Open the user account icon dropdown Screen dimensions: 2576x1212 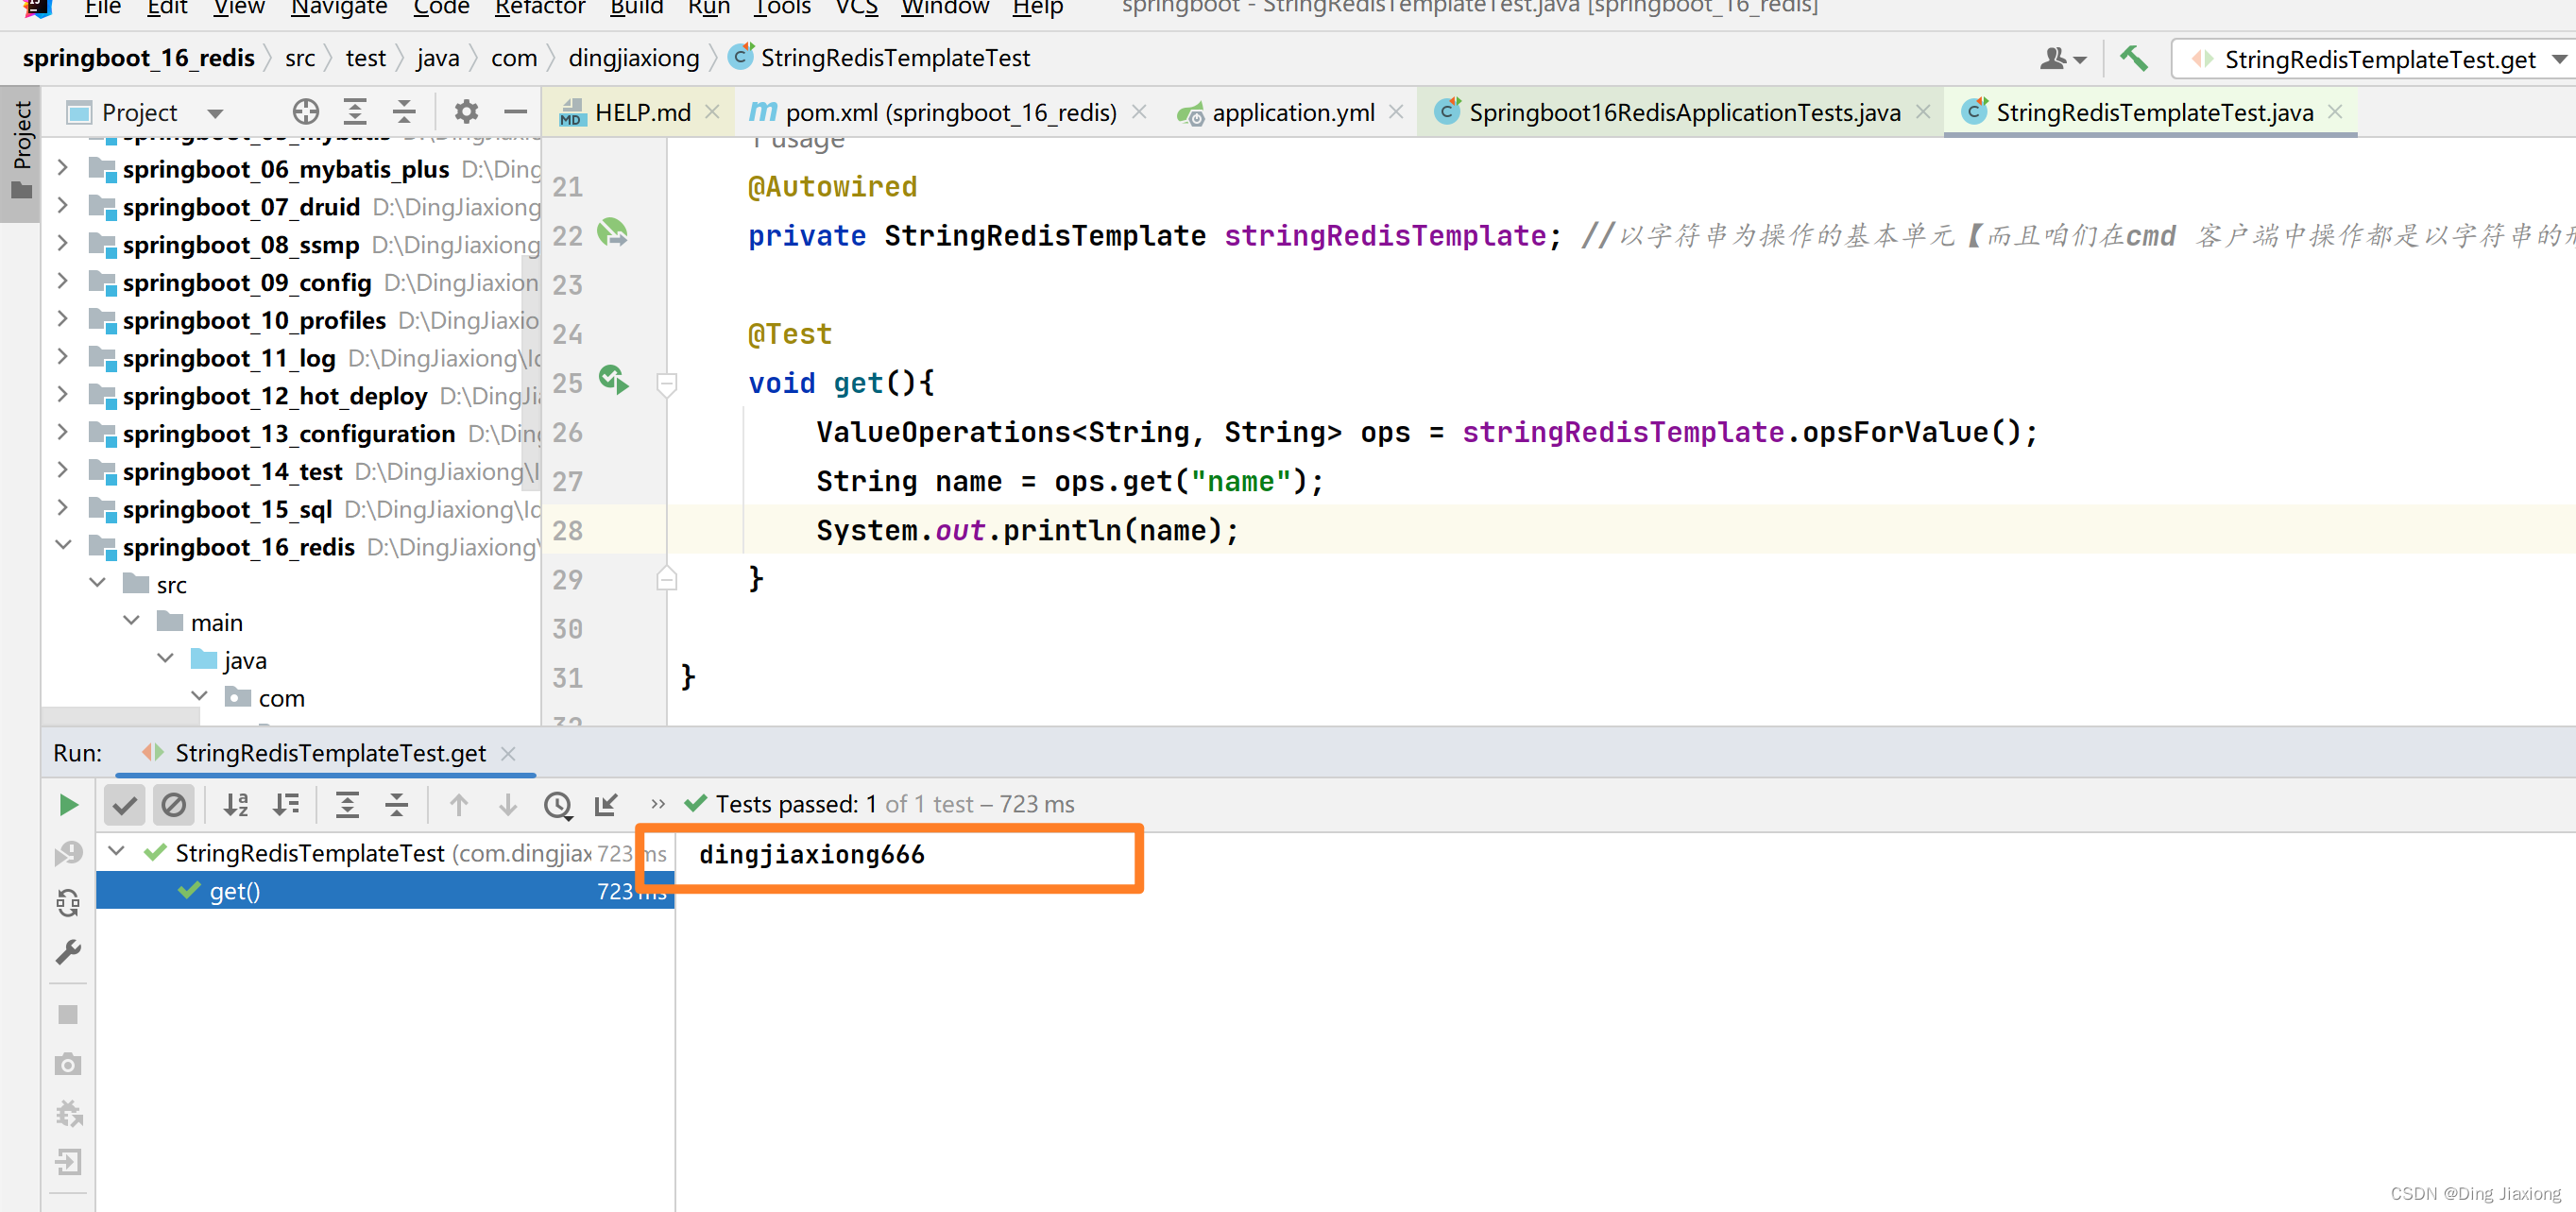pos(2062,59)
